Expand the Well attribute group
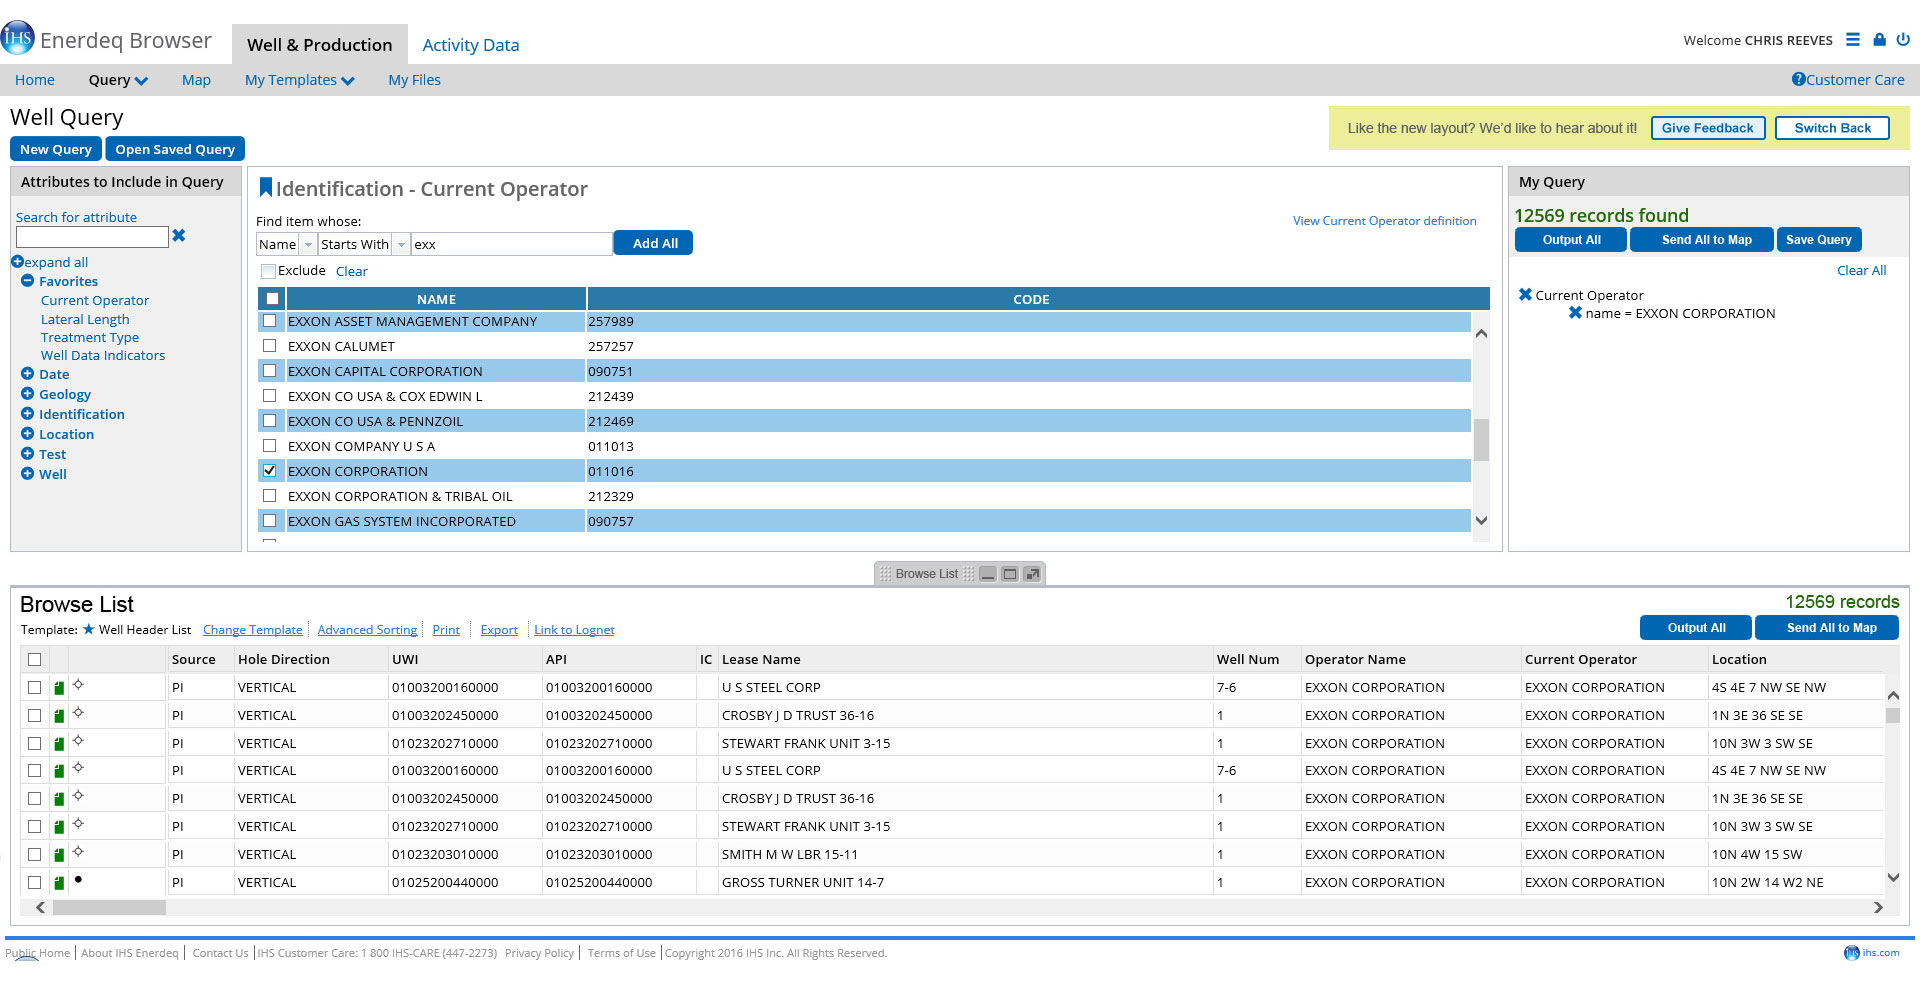The image size is (1920, 981). point(28,474)
